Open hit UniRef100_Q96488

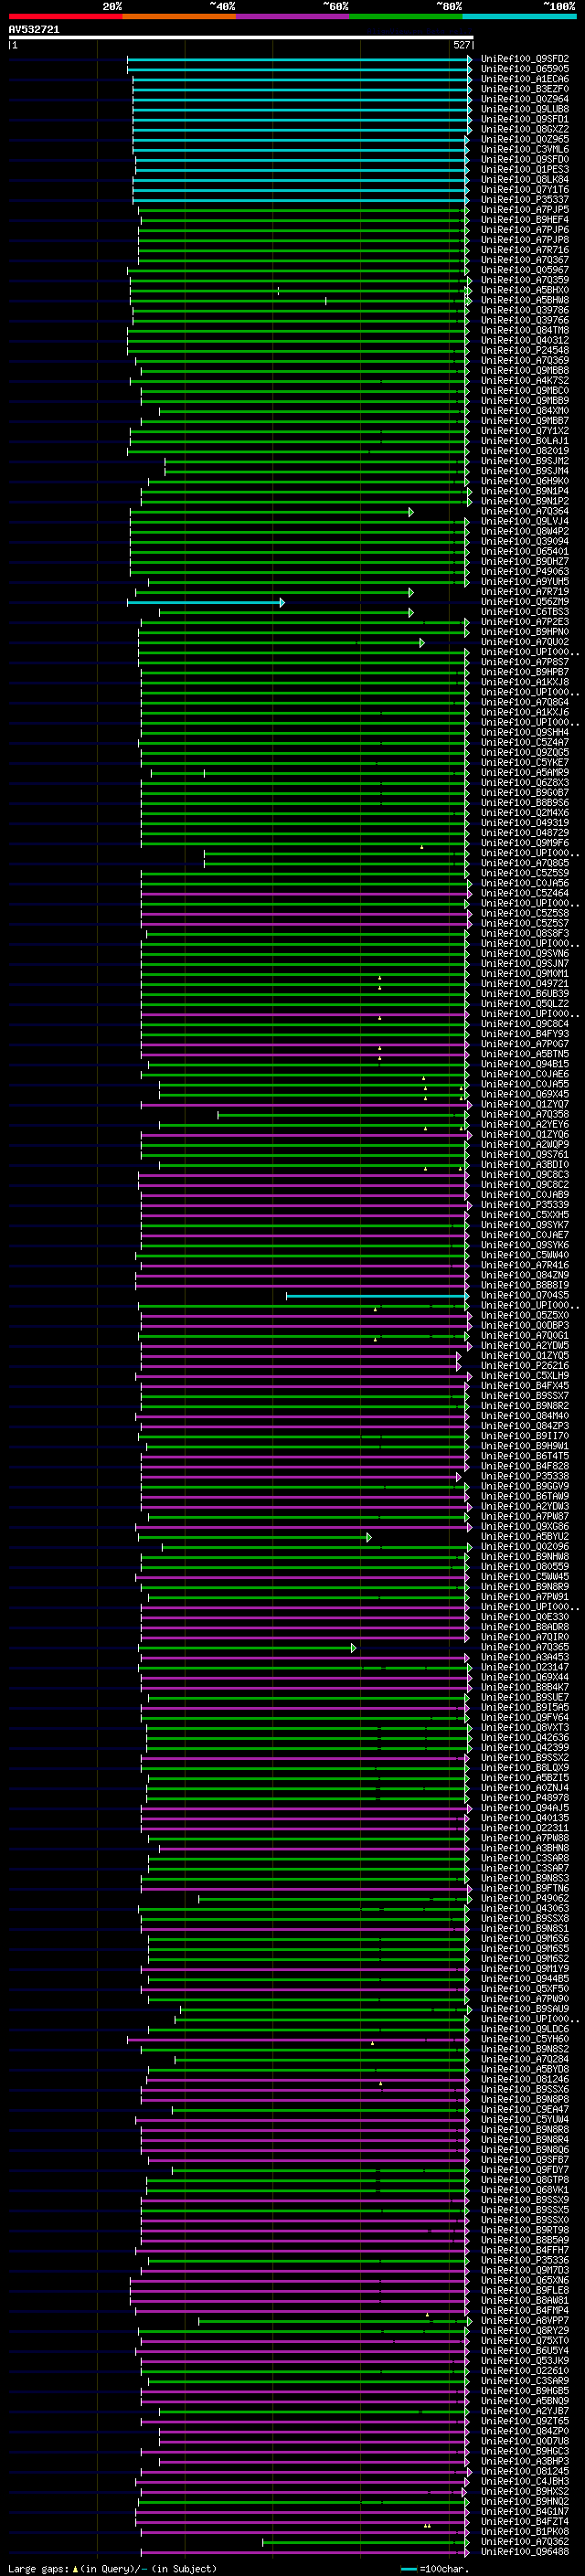click(x=524, y=2552)
